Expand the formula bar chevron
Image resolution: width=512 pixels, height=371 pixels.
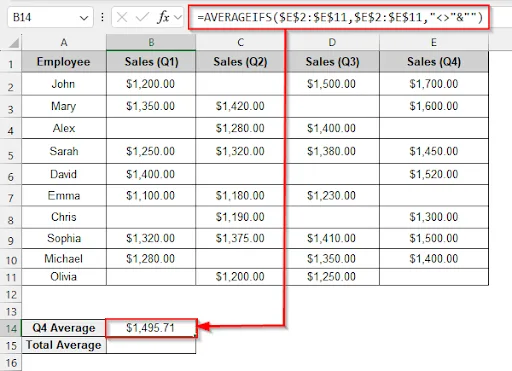pyautogui.click(x=178, y=17)
